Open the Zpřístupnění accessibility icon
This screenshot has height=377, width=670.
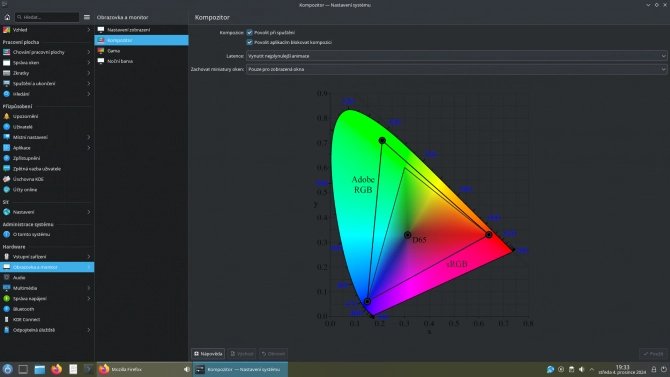(x=6, y=158)
